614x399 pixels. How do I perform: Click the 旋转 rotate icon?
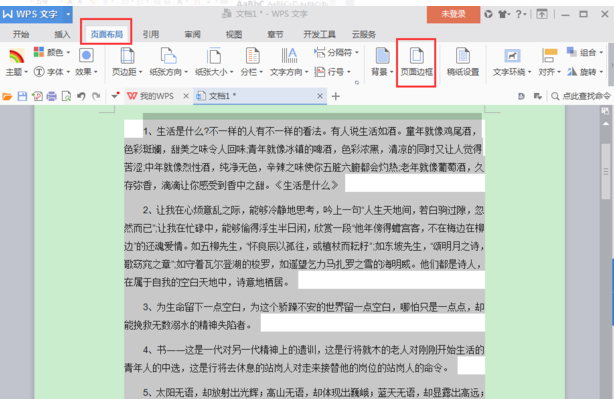pos(572,72)
